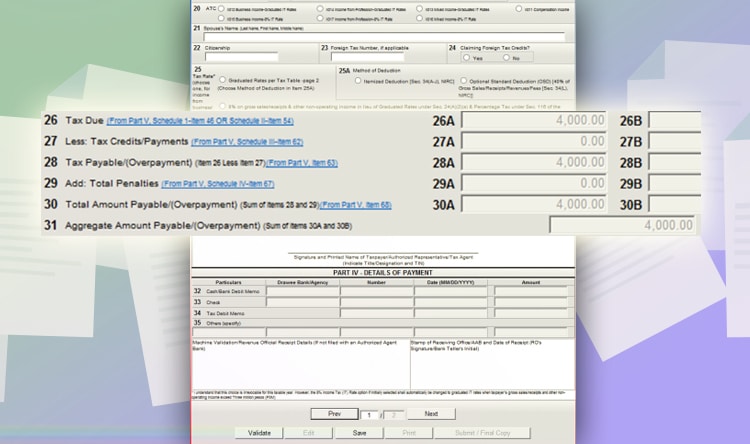Select Yes for Claiming Foreign Tax Credits

tap(464, 58)
